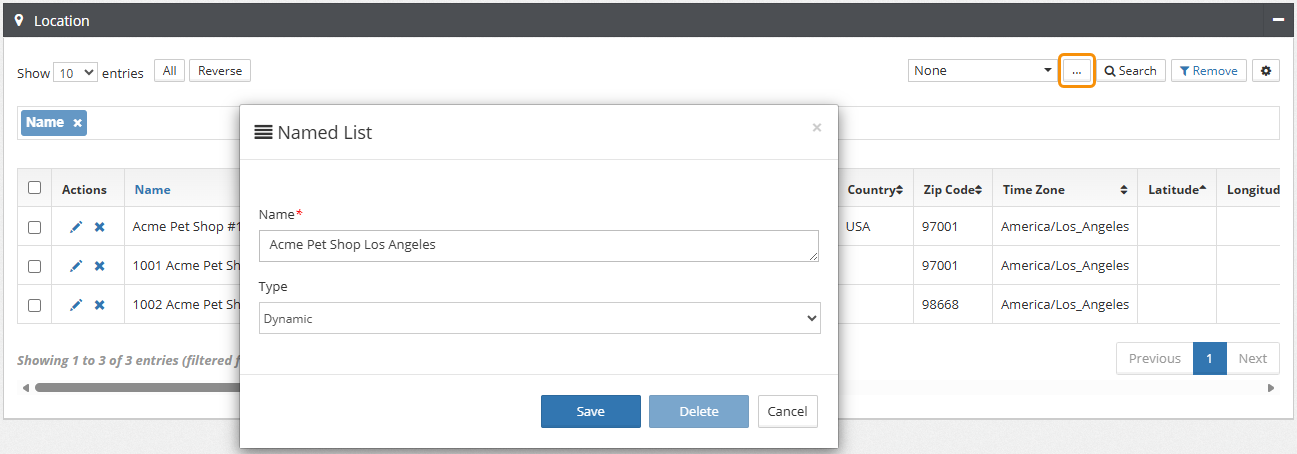Click the Save button in Named List dialog
Viewport: 1297px width, 454px height.
point(590,412)
